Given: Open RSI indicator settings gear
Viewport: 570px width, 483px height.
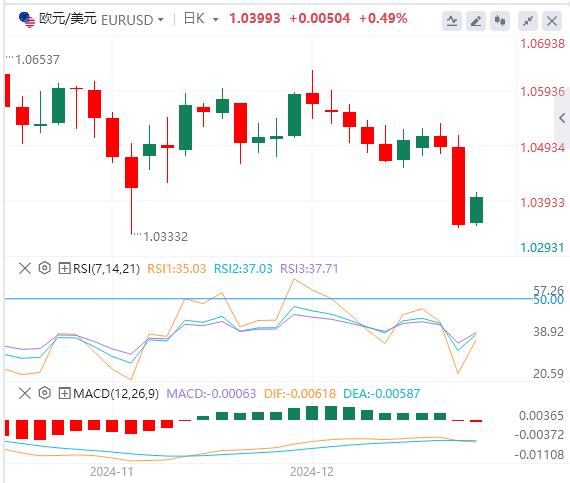Looking at the screenshot, I should [45, 268].
